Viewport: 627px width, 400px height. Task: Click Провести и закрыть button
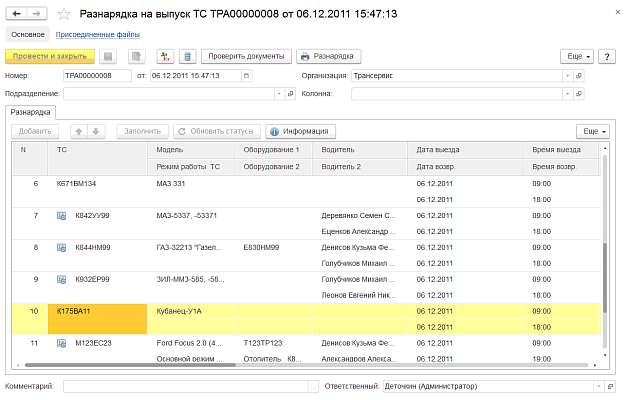(50, 57)
